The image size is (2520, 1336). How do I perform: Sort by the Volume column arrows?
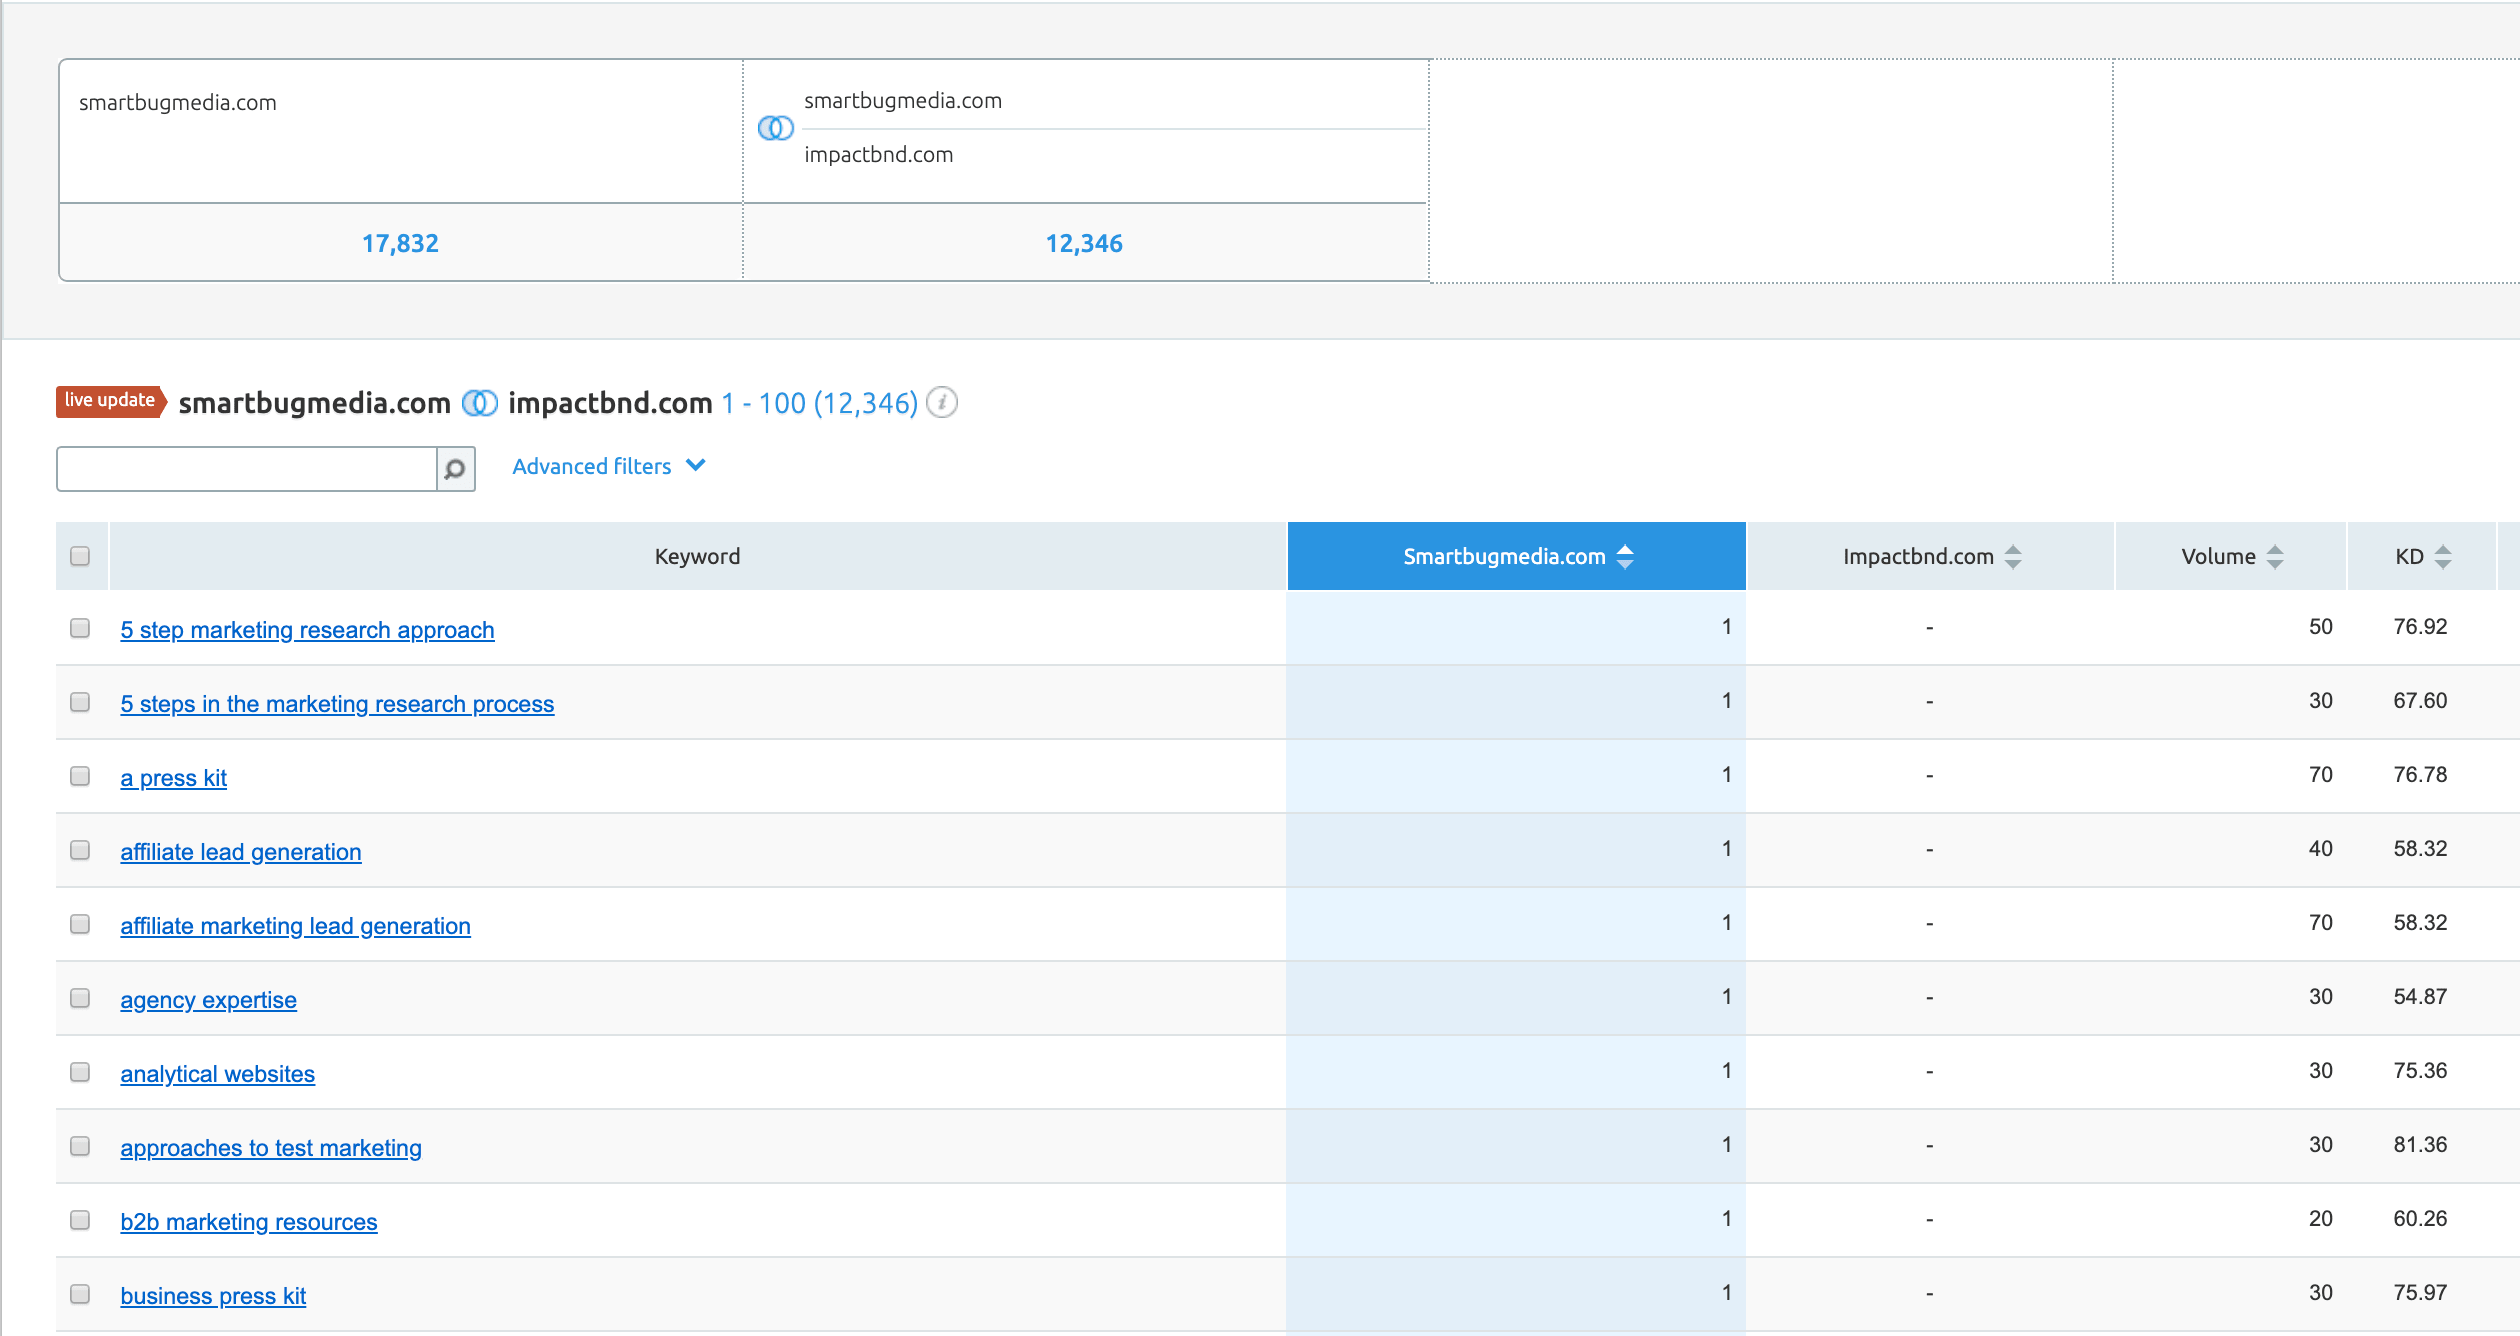pos(2275,557)
